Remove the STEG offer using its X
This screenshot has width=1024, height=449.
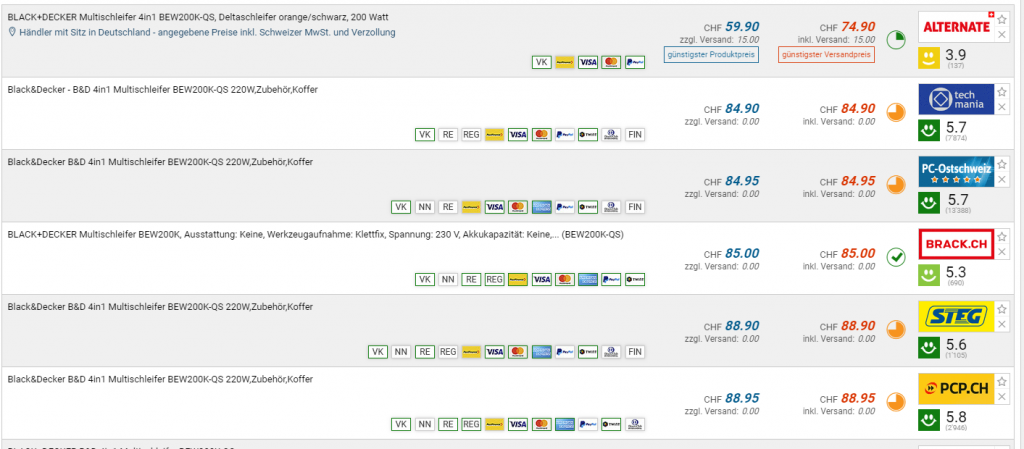pyautogui.click(x=1002, y=324)
